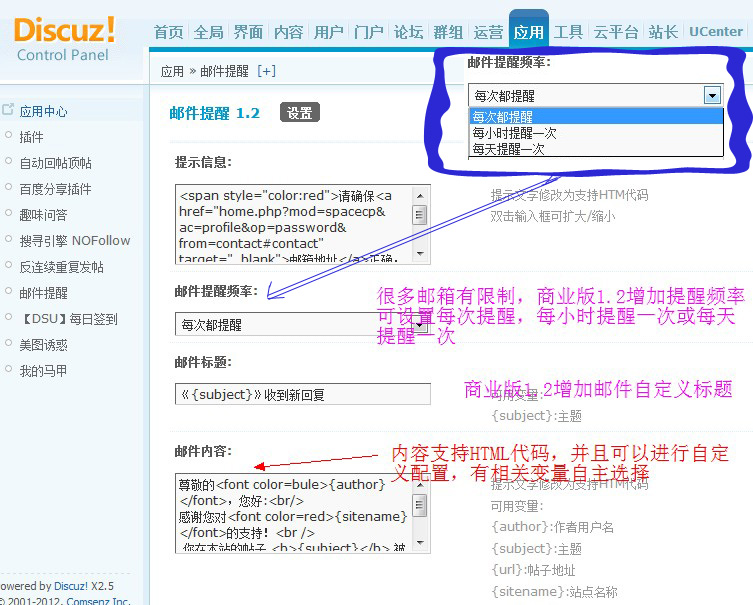Click the {sitename}:站点名称 variable hint
This screenshot has height=605, width=753.
coord(554,592)
